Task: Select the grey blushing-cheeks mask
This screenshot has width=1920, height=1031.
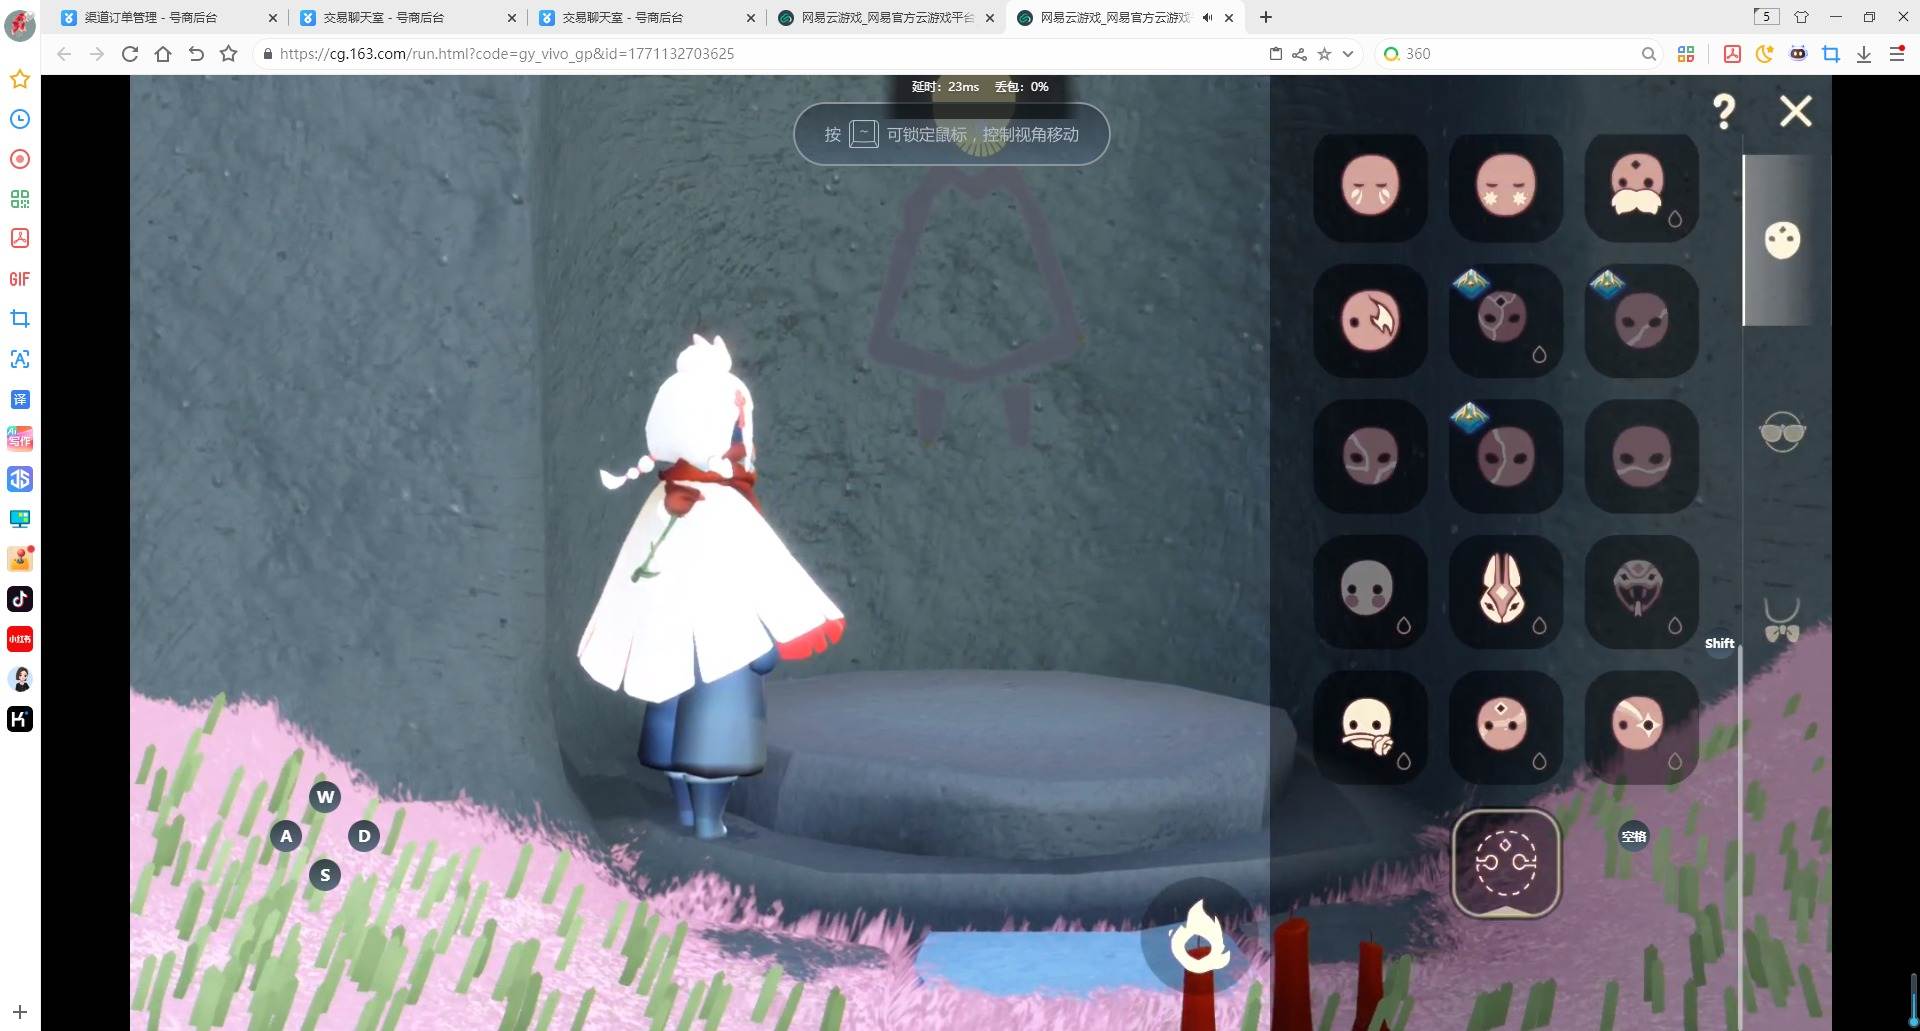Action: click(x=1370, y=592)
